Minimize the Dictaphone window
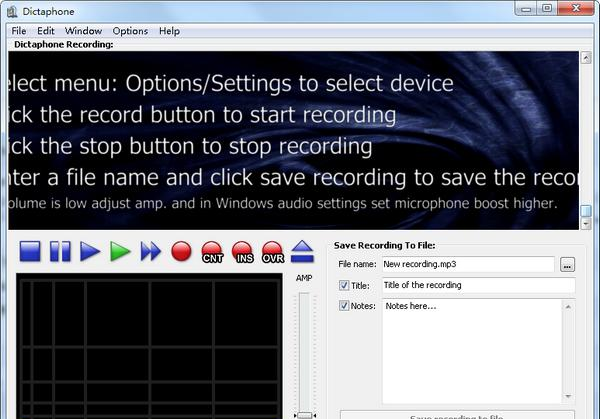600x419 pixels. (x=527, y=8)
